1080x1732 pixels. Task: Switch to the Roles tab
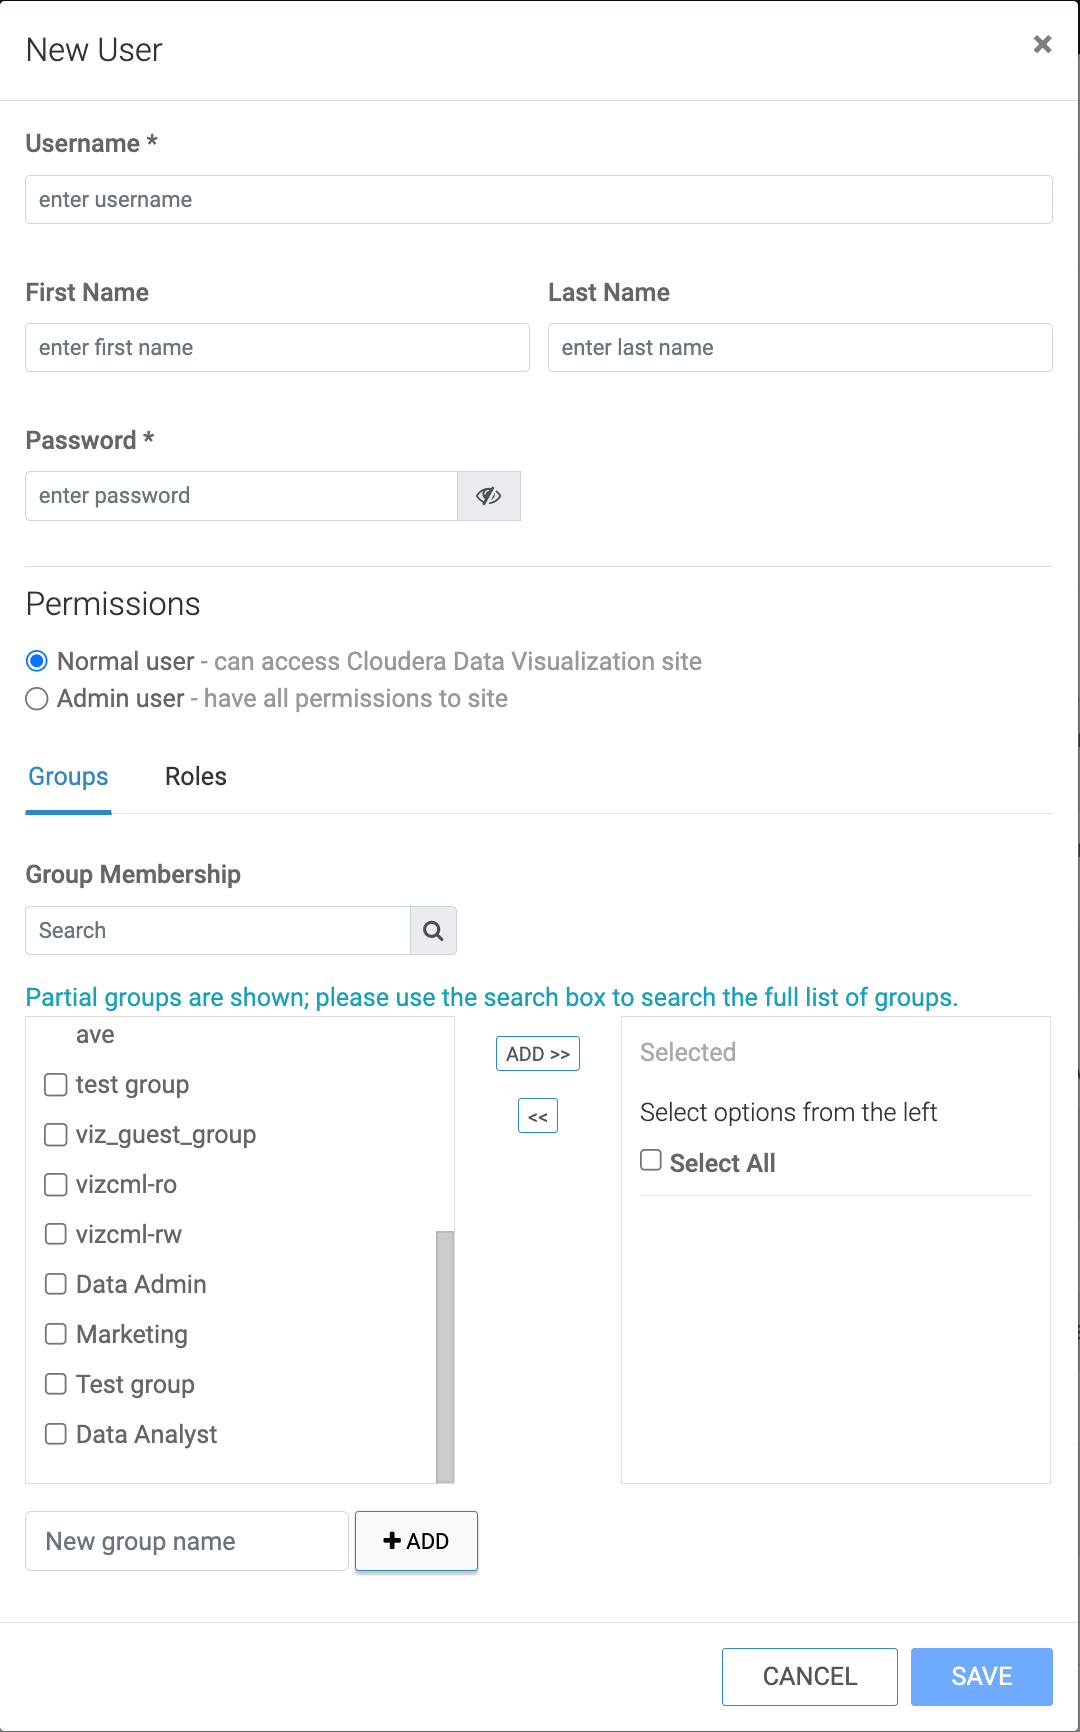[196, 777]
